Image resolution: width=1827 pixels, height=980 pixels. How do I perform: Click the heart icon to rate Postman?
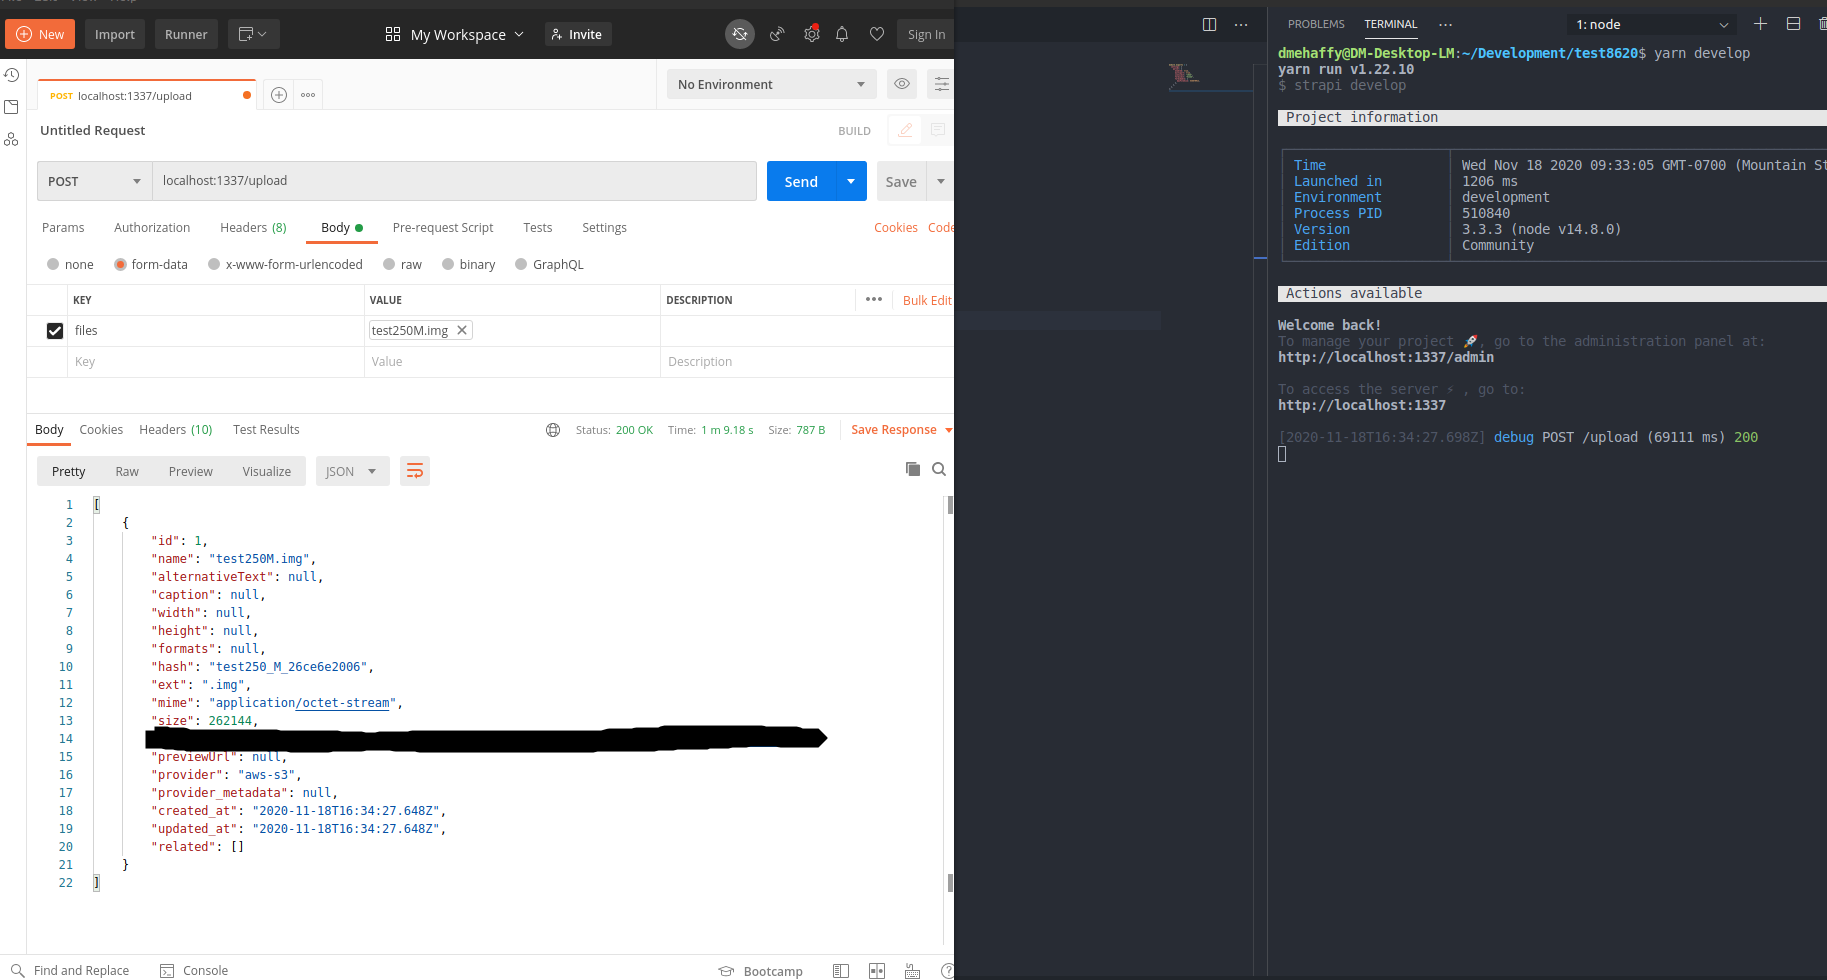click(877, 33)
